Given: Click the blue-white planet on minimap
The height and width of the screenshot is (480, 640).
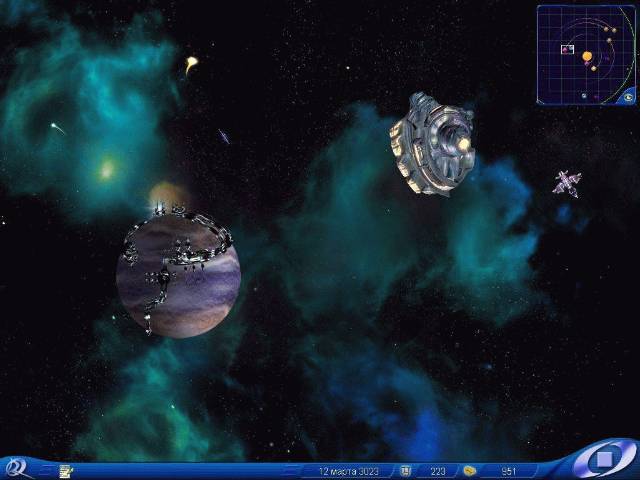Looking at the screenshot, I should (584, 96).
